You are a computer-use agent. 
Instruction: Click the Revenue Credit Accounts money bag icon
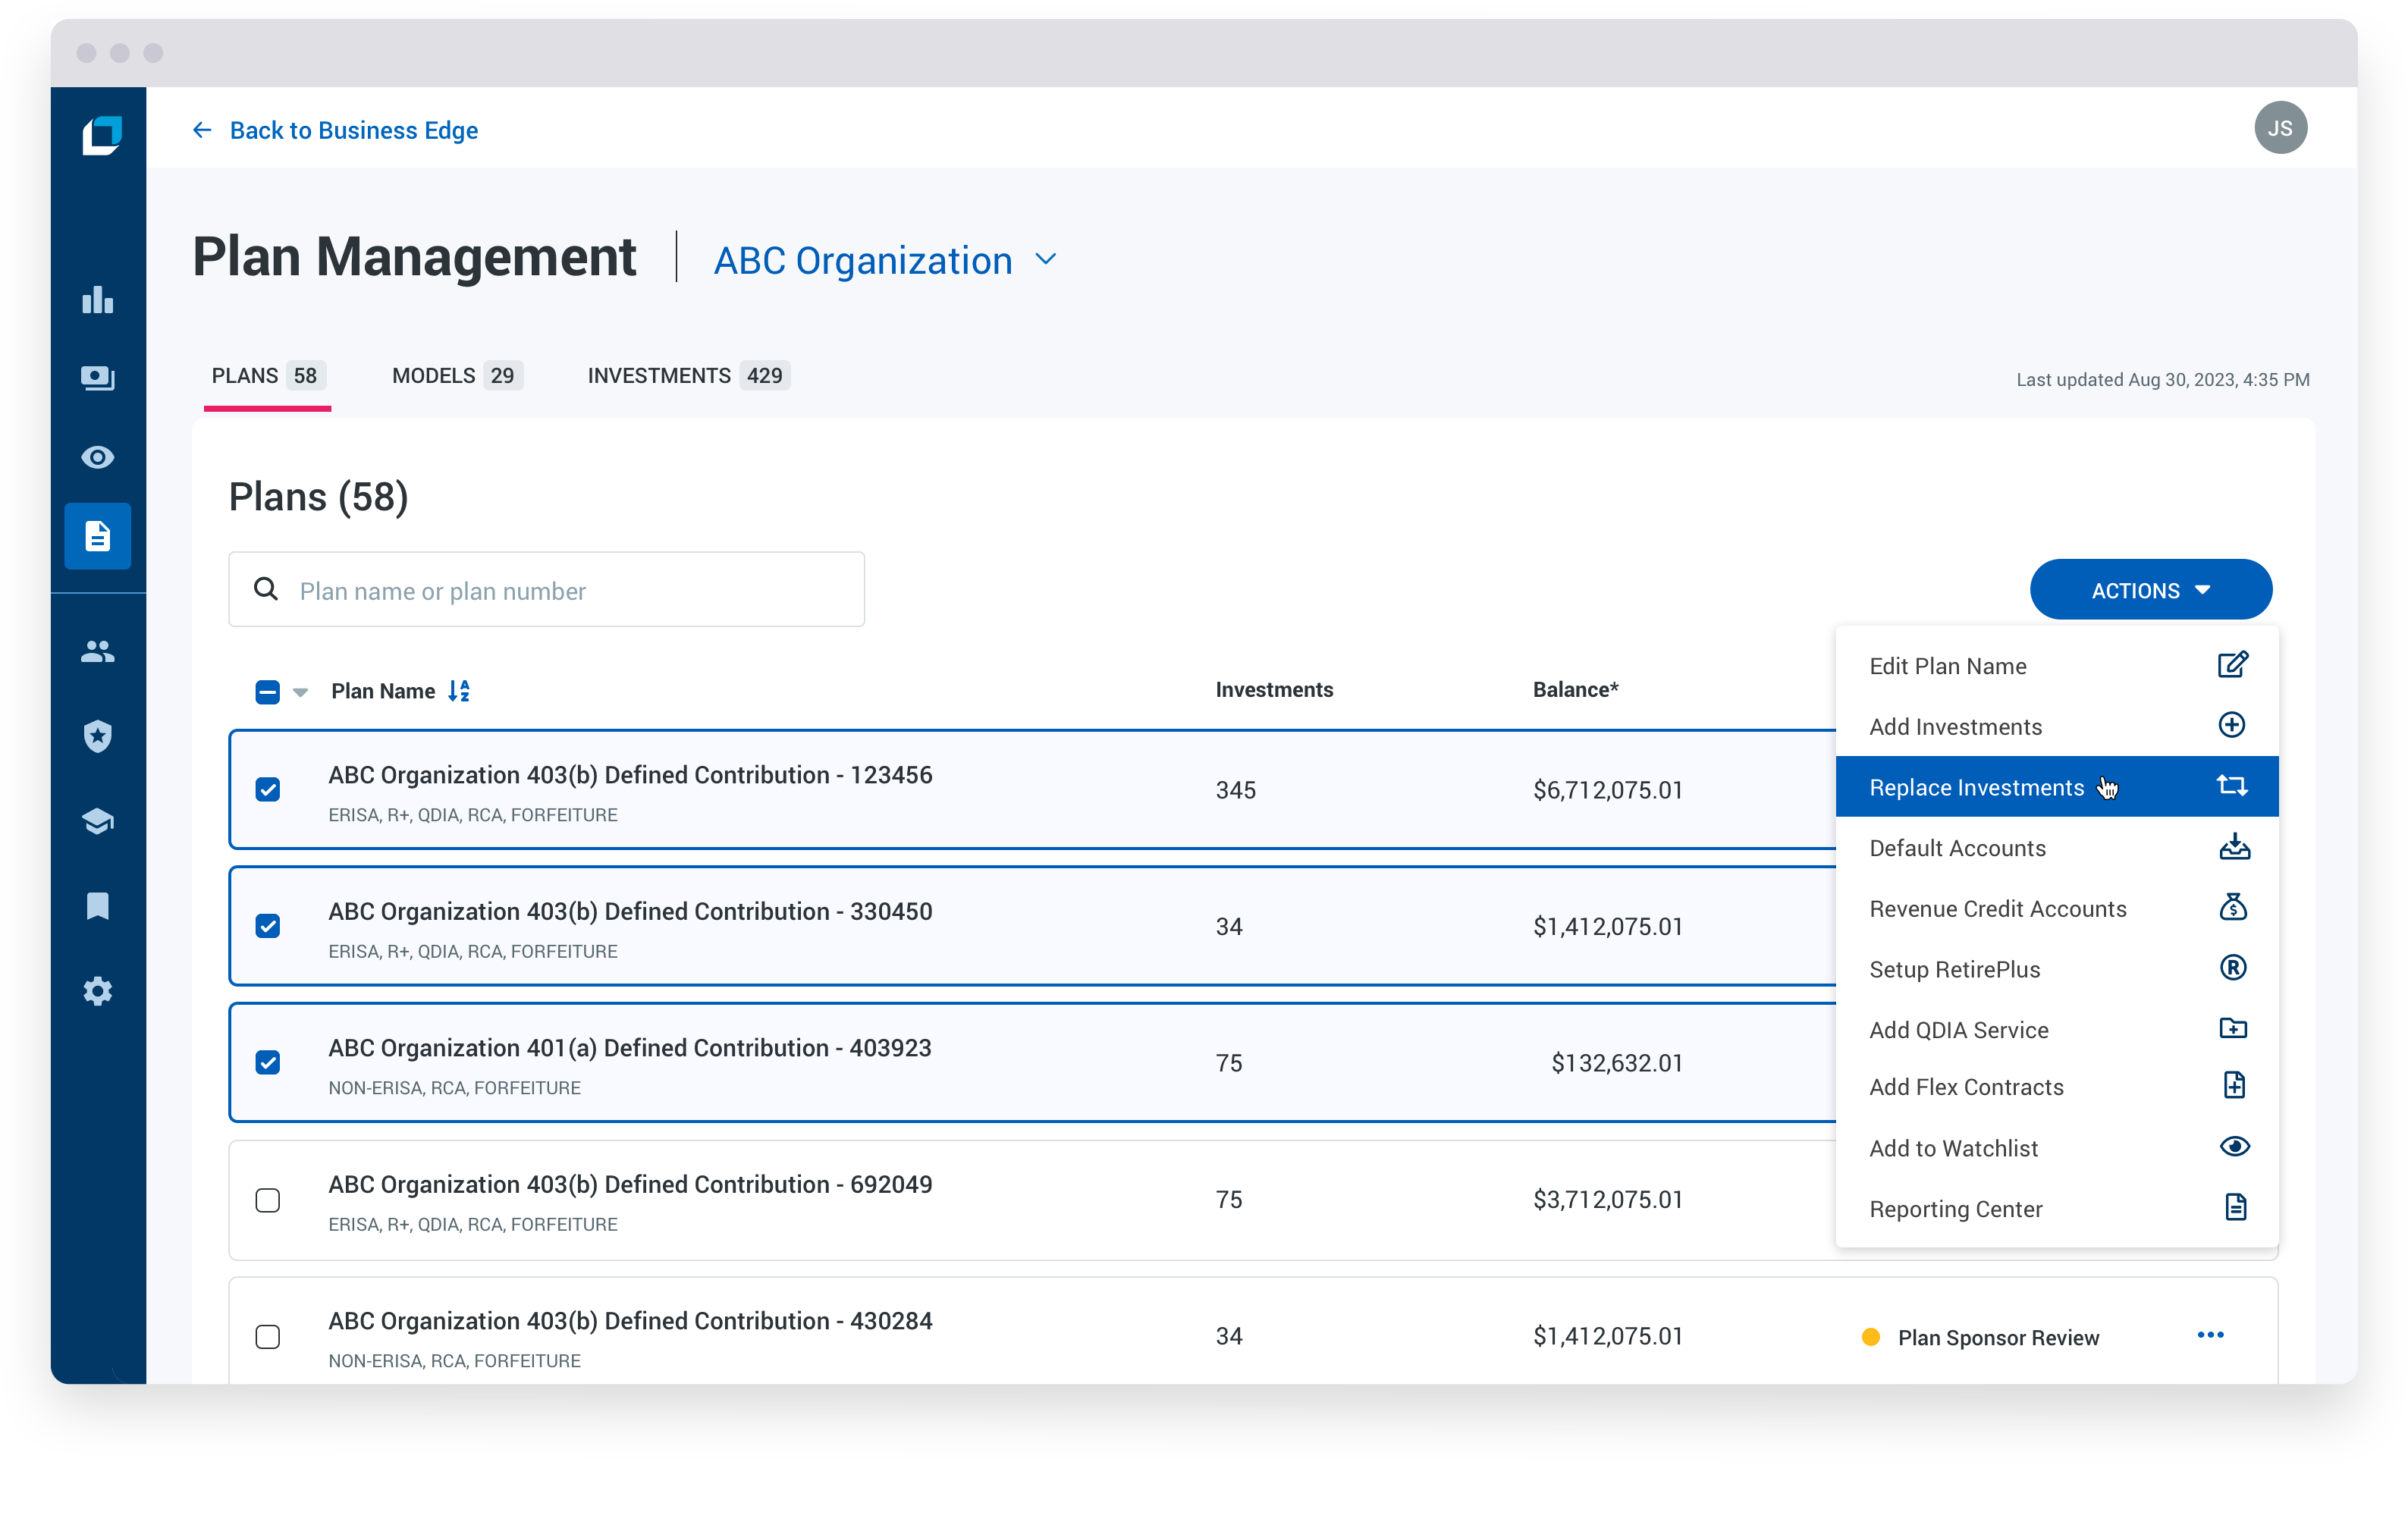2233,907
